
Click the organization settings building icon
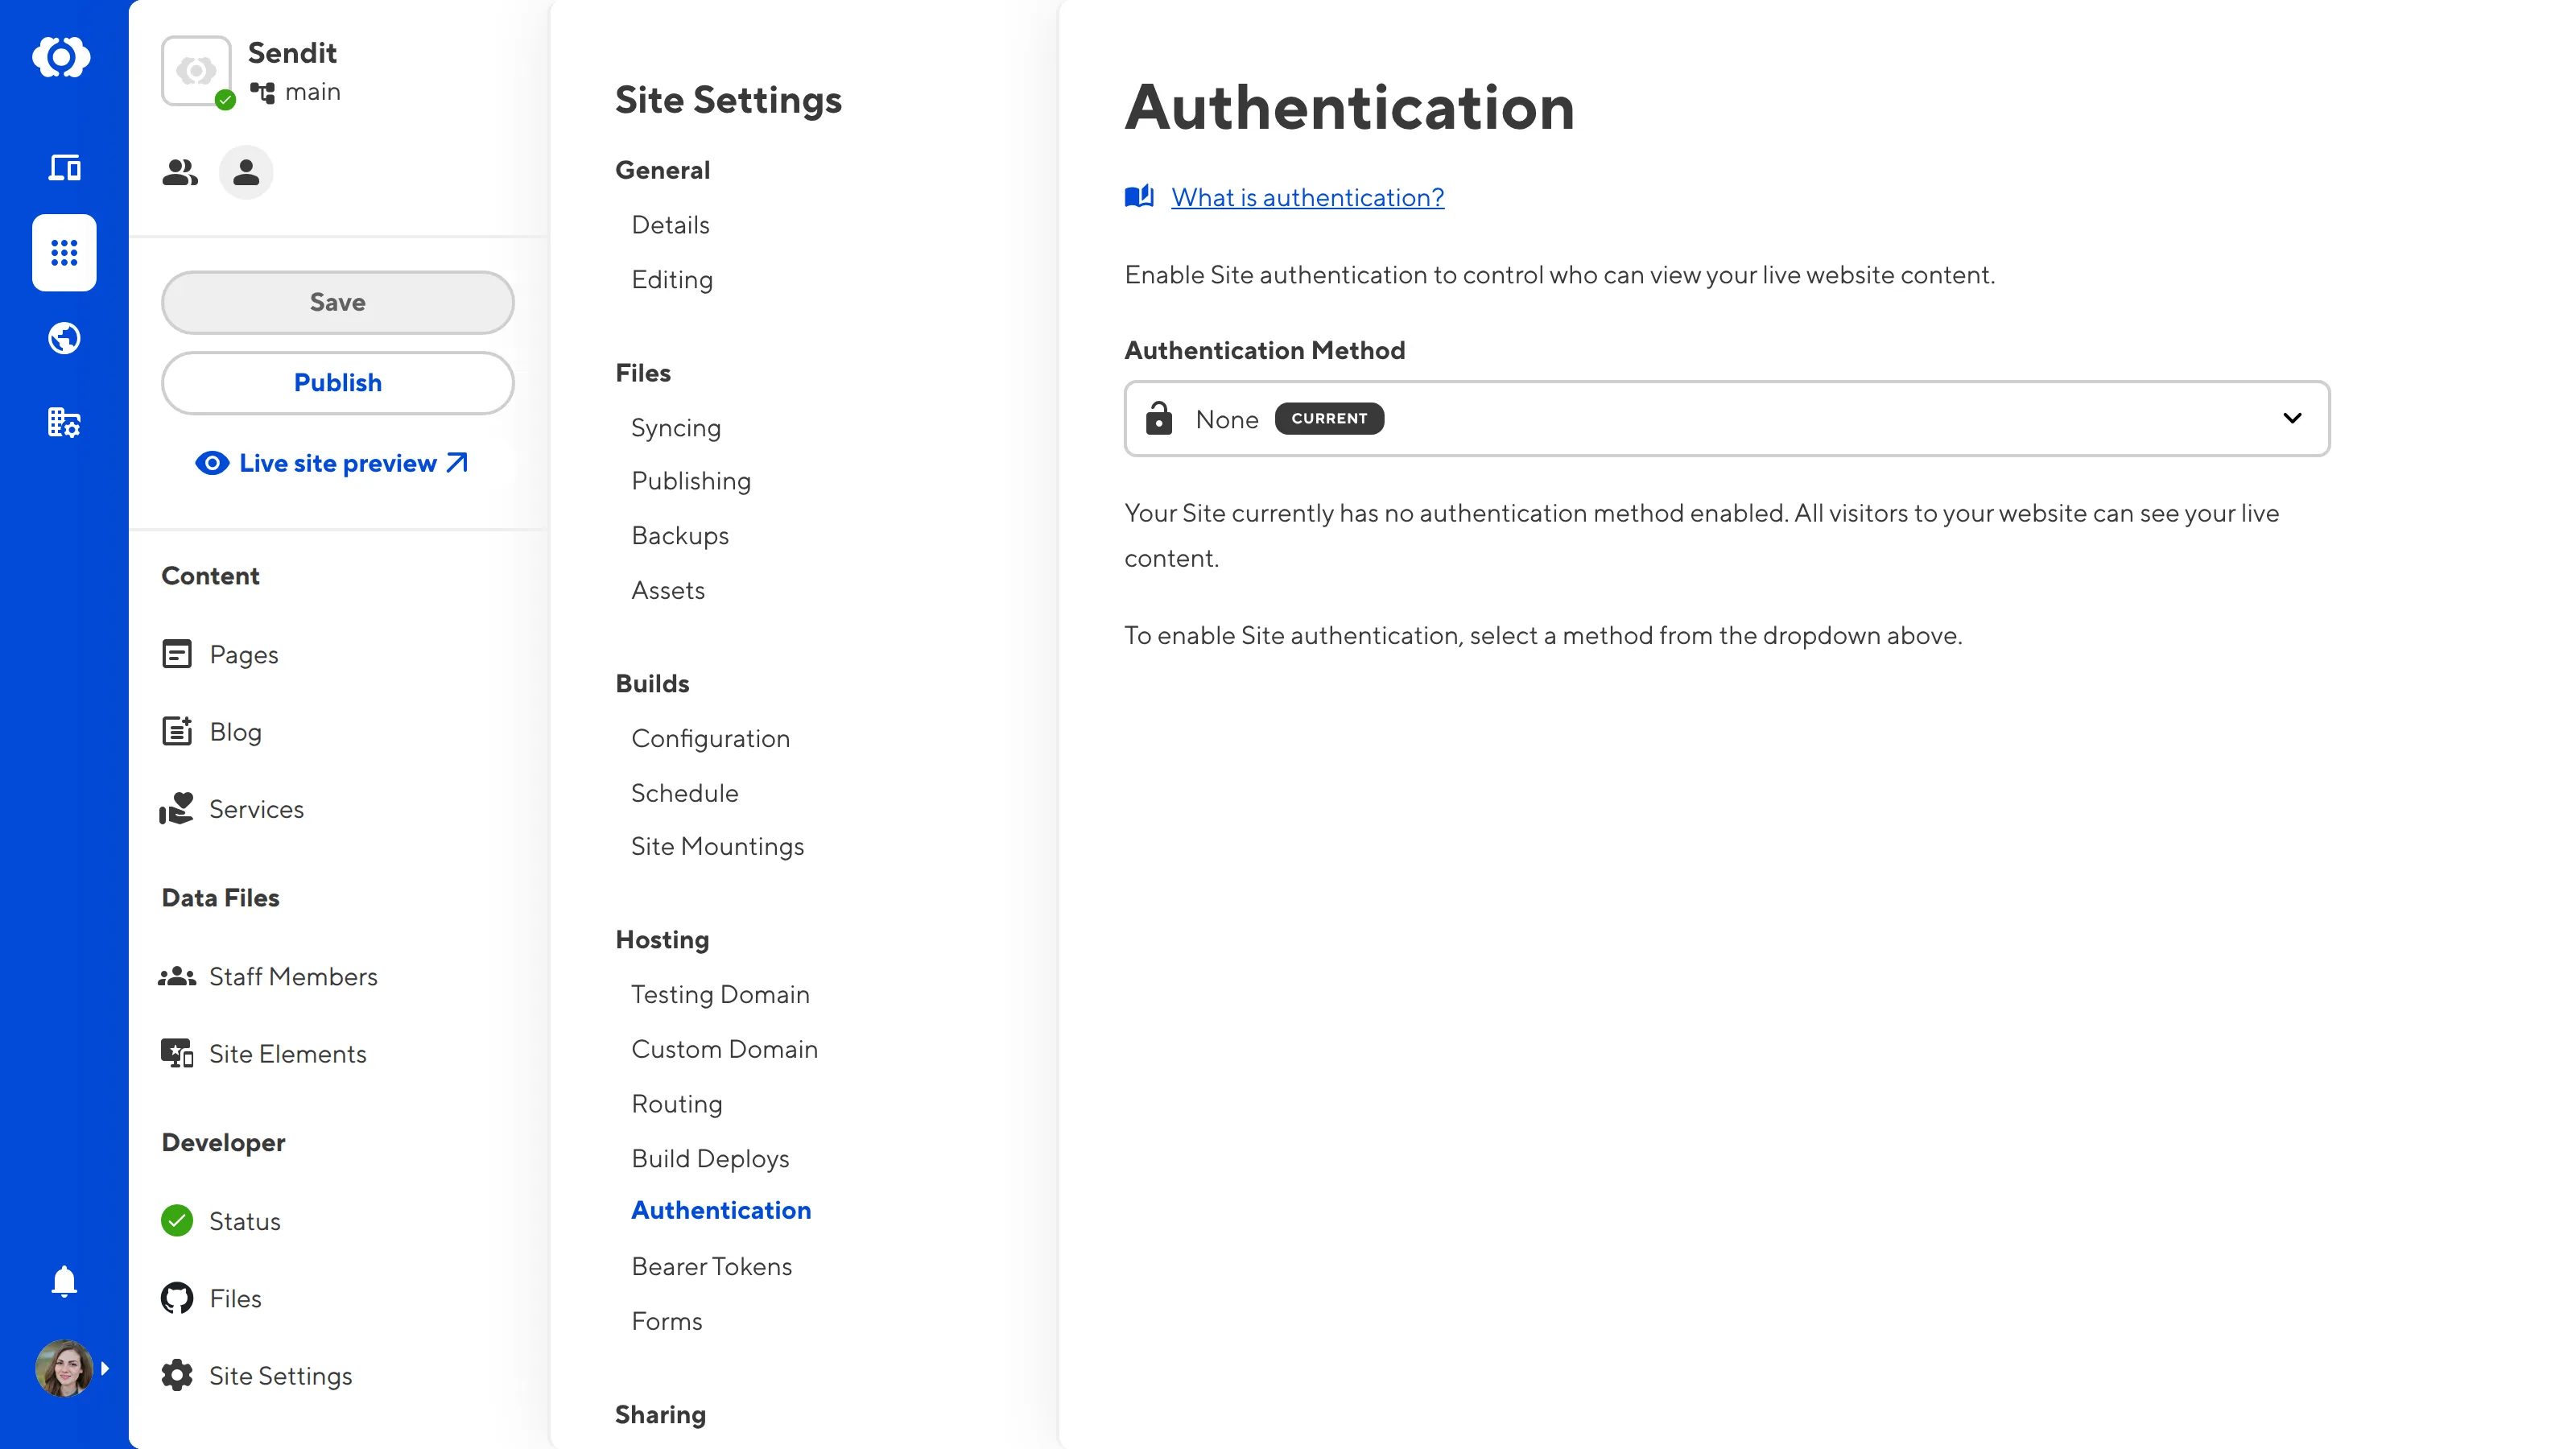click(x=64, y=423)
